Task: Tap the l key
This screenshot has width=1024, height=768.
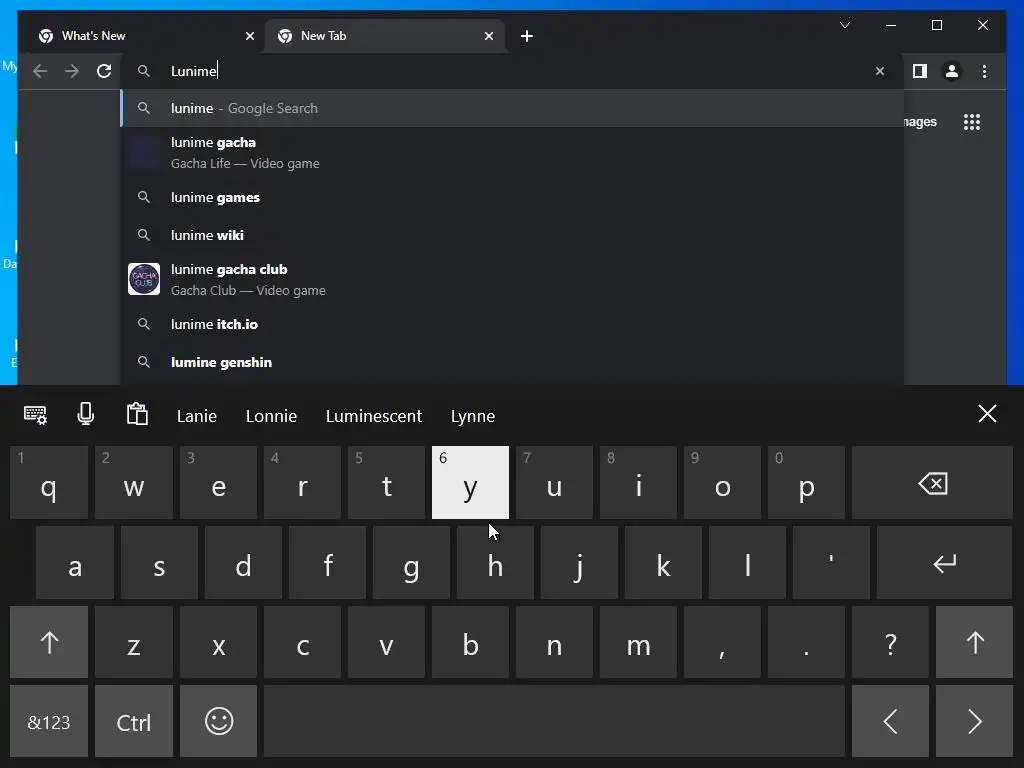Action: [x=747, y=562]
